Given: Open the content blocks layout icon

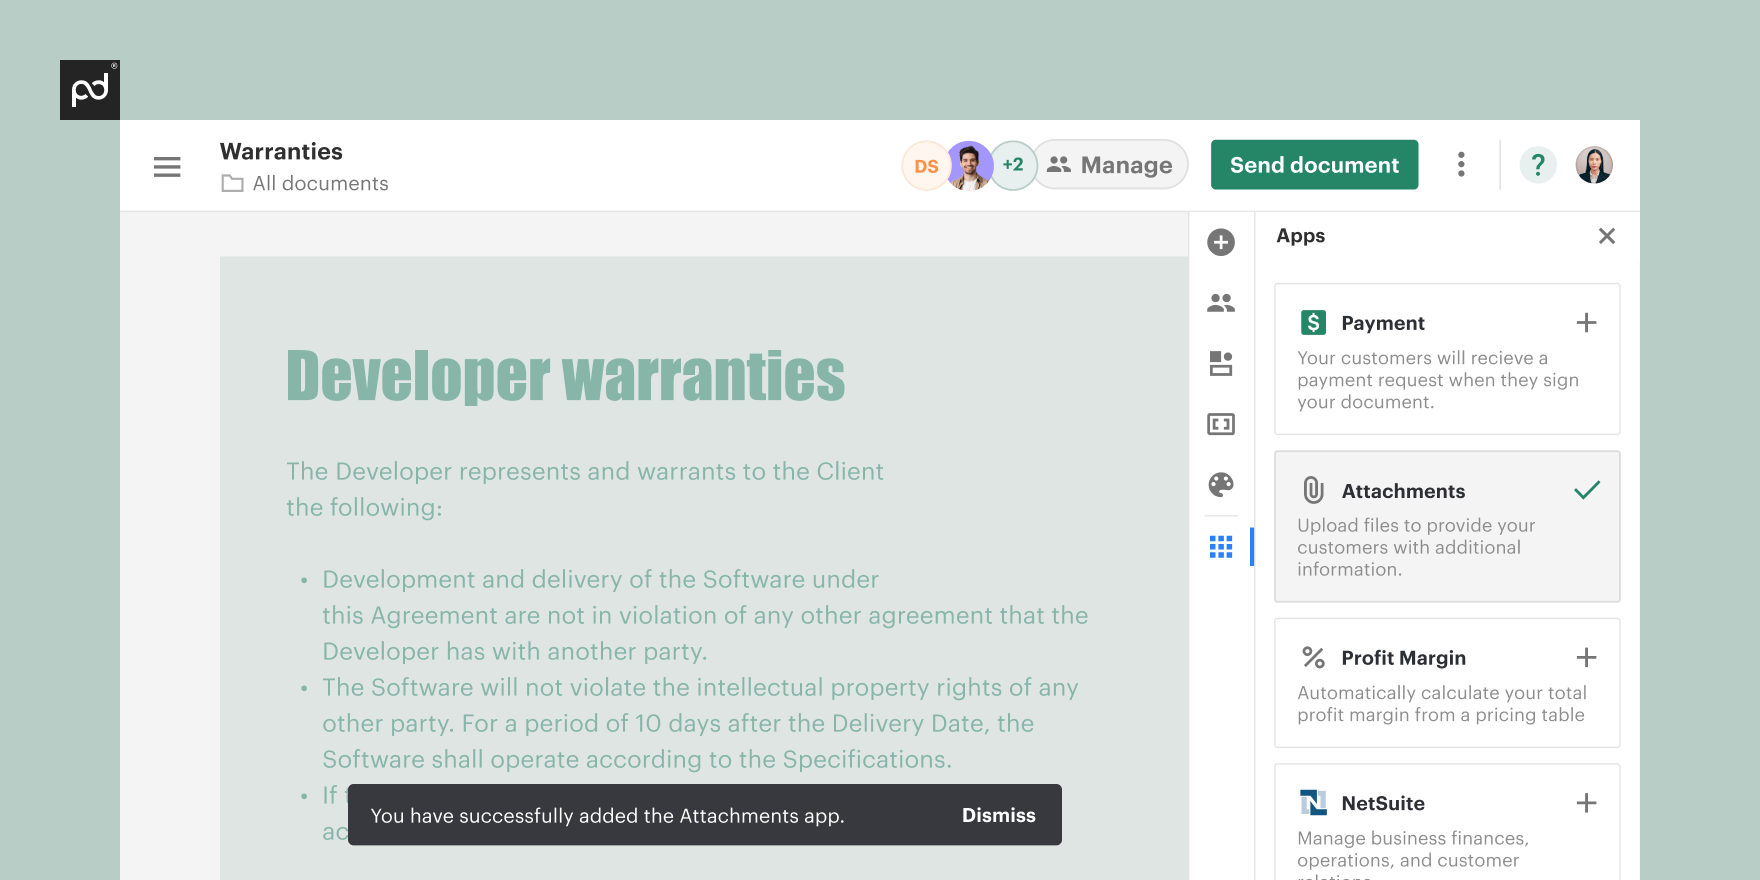Looking at the screenshot, I should pyautogui.click(x=1220, y=363).
